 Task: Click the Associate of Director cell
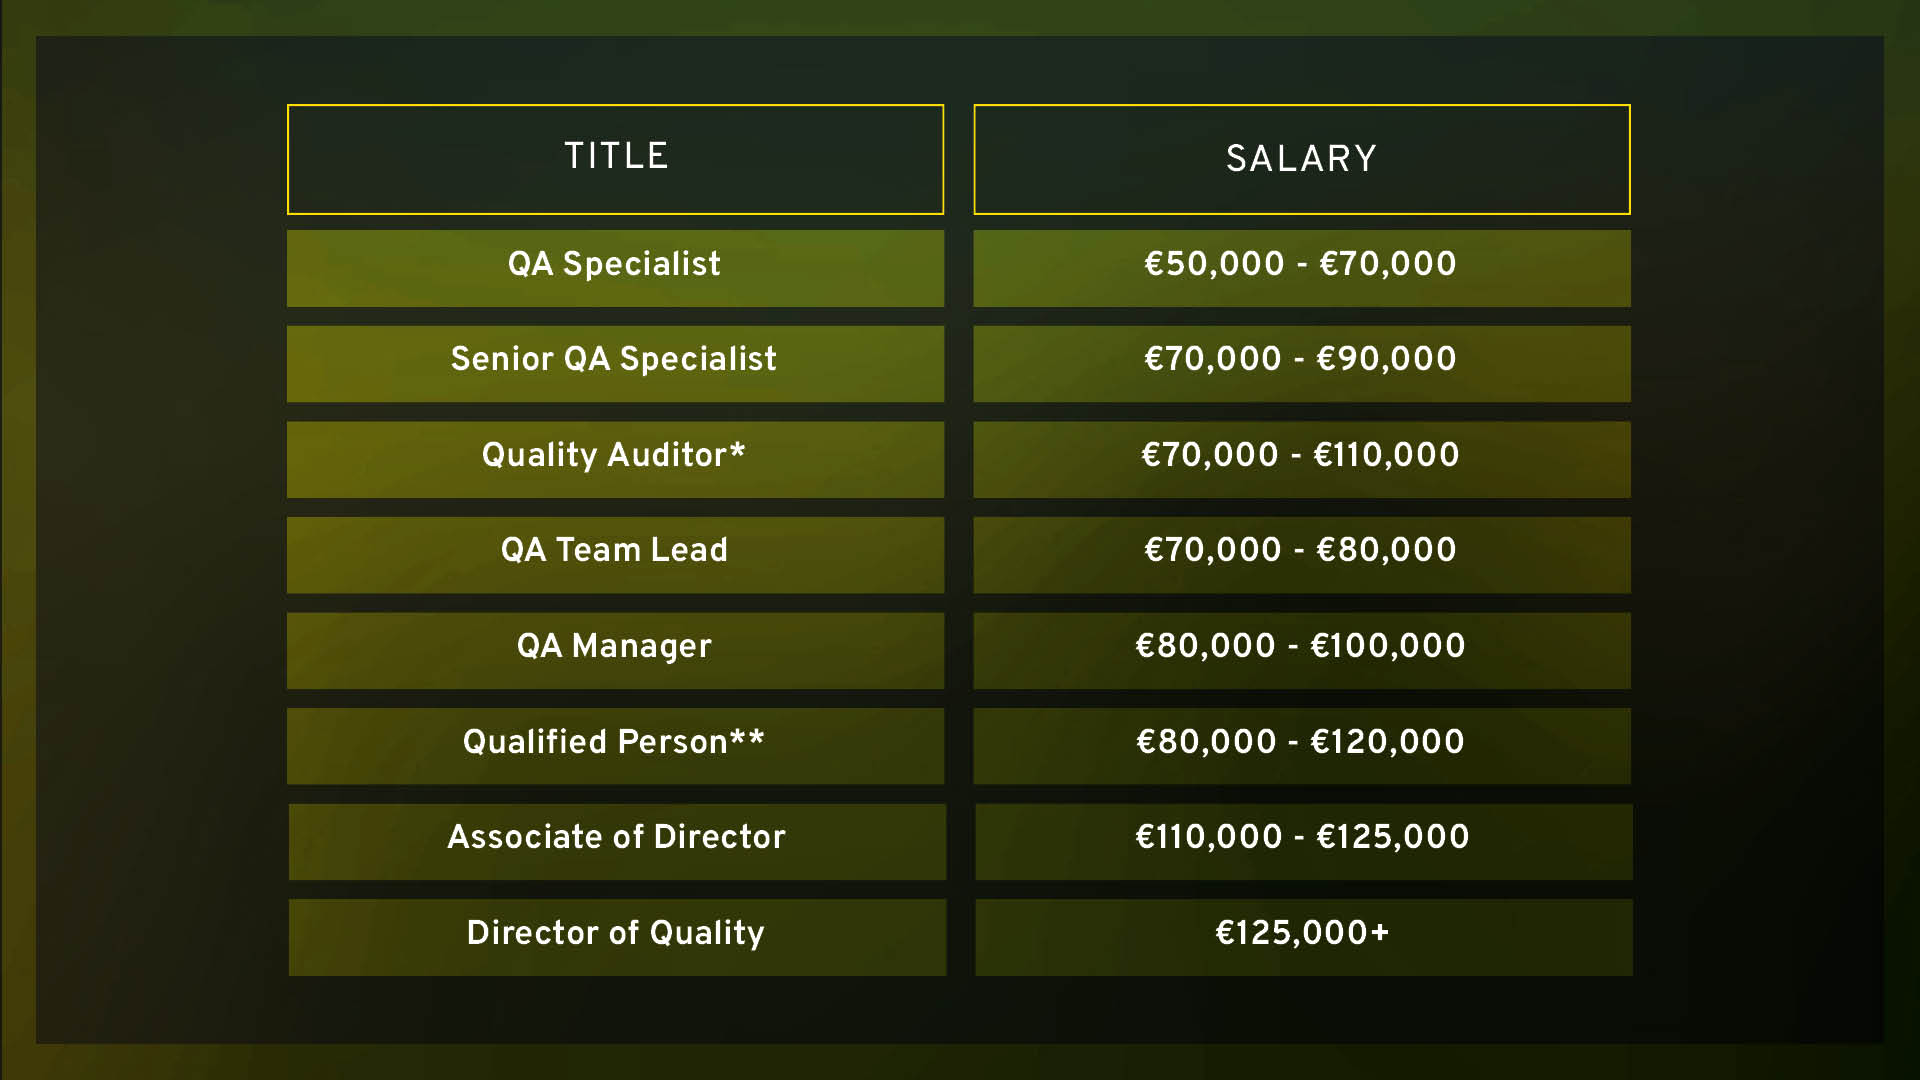(x=617, y=842)
